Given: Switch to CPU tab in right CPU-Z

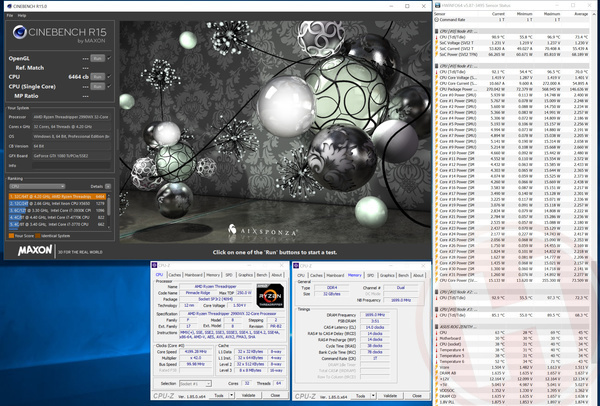Looking at the screenshot, I should (x=301, y=275).
